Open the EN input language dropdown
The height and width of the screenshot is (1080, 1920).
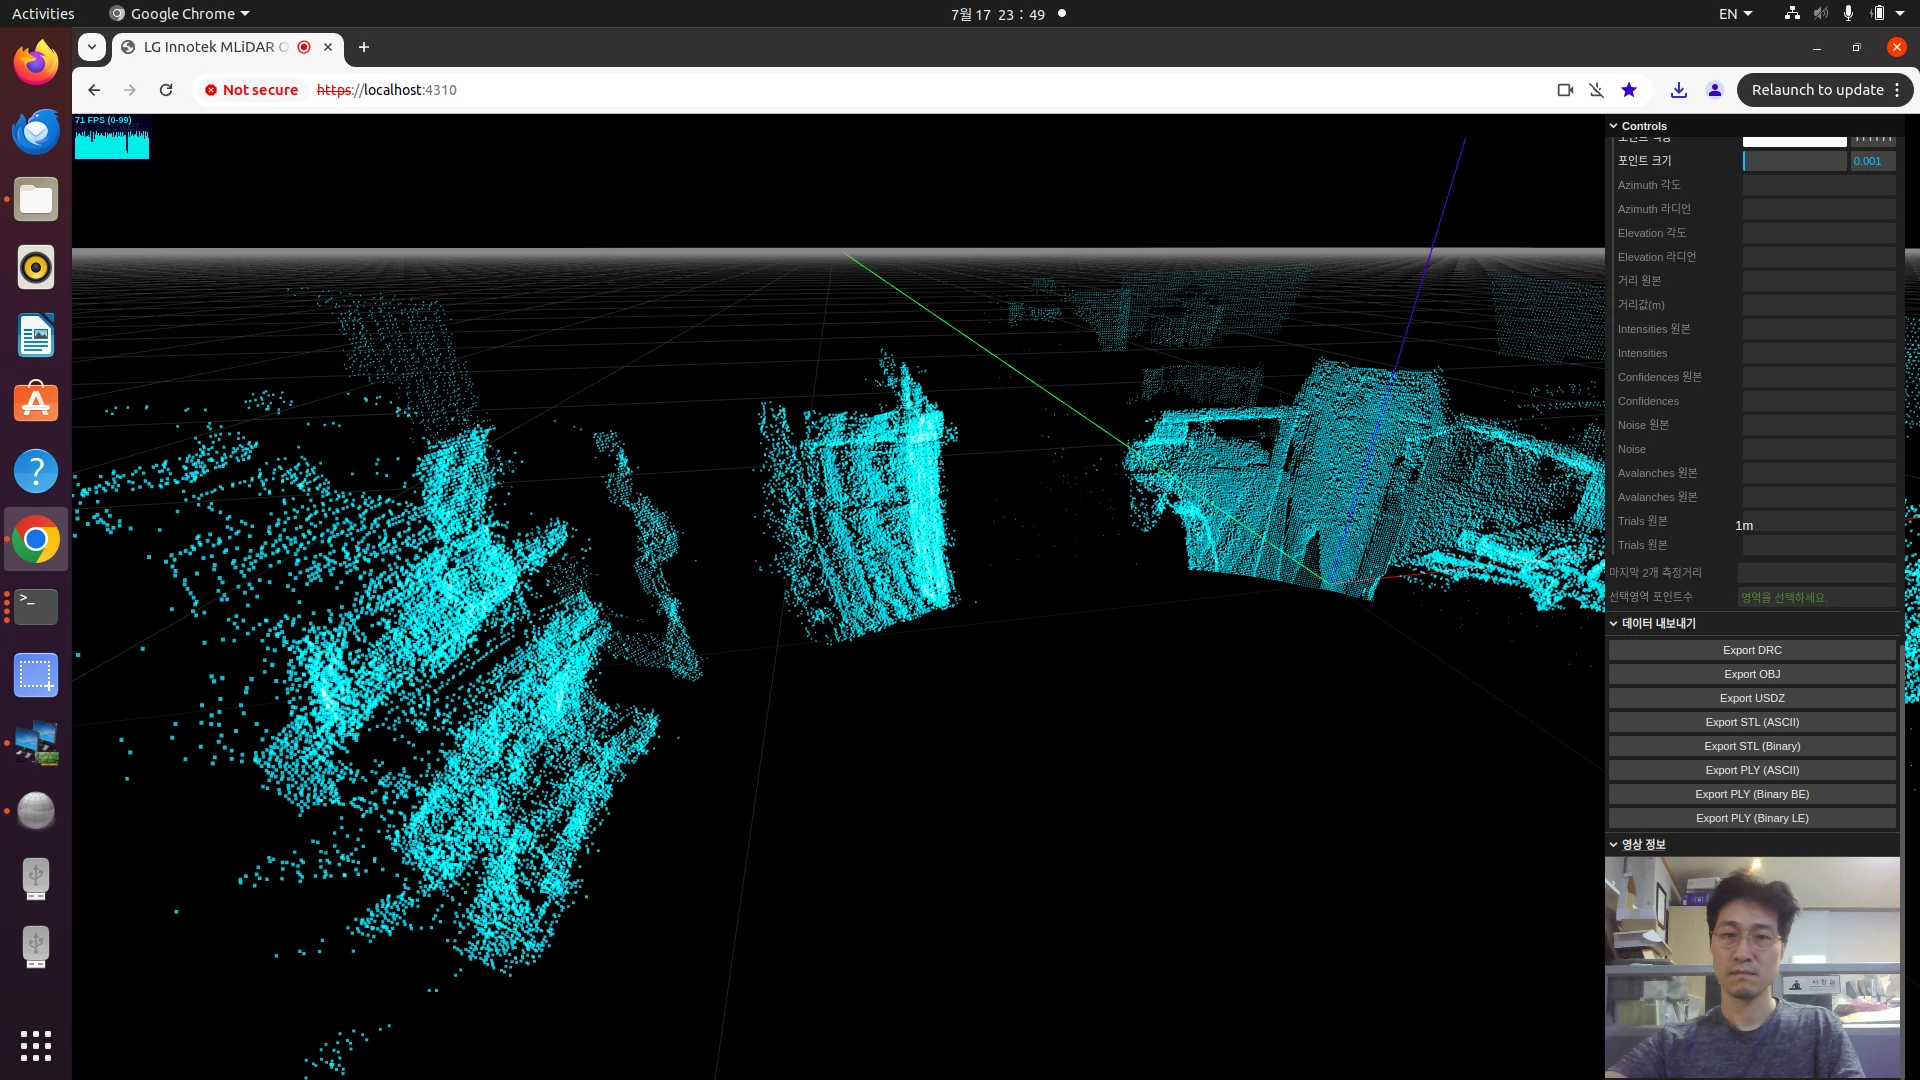coord(1736,14)
